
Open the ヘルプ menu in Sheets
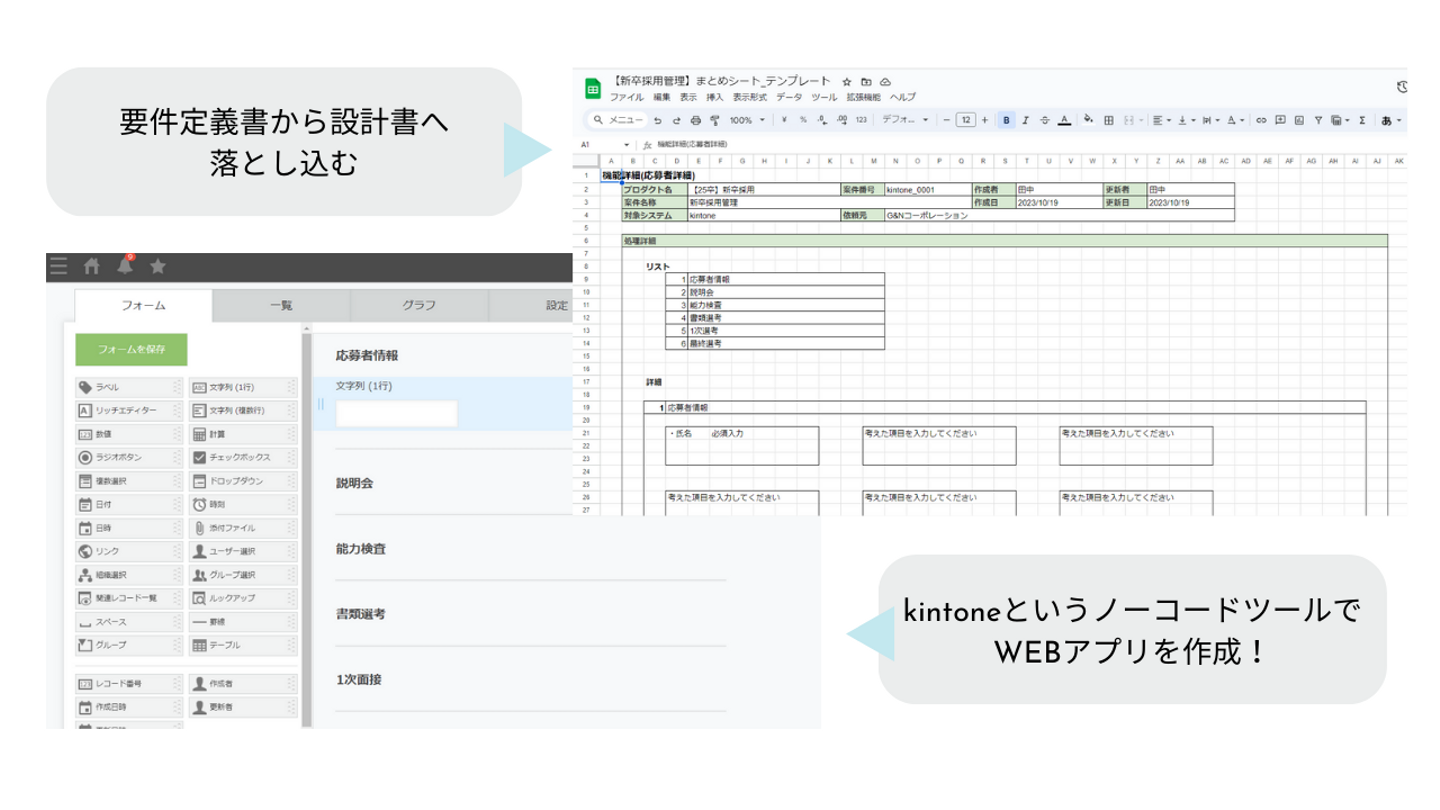point(902,97)
